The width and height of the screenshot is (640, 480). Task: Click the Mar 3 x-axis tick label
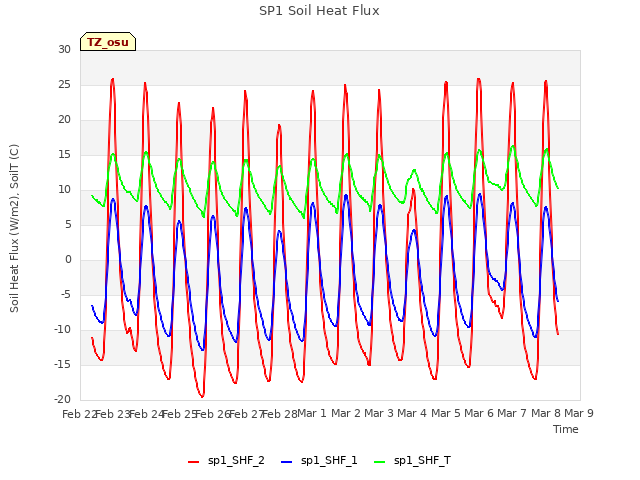(x=379, y=413)
